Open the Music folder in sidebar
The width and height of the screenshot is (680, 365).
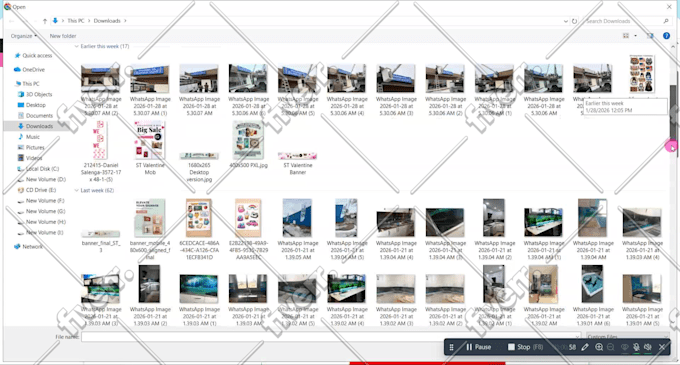(29, 137)
